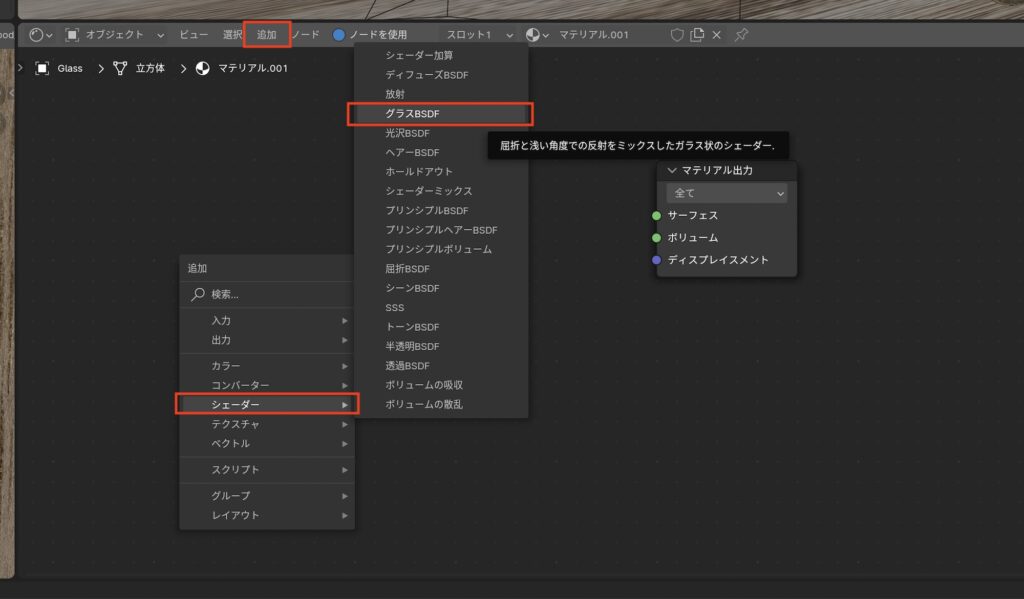This screenshot has height=599, width=1024.
Task: Open the スロット1 dropdown
Action: pyautogui.click(x=478, y=33)
